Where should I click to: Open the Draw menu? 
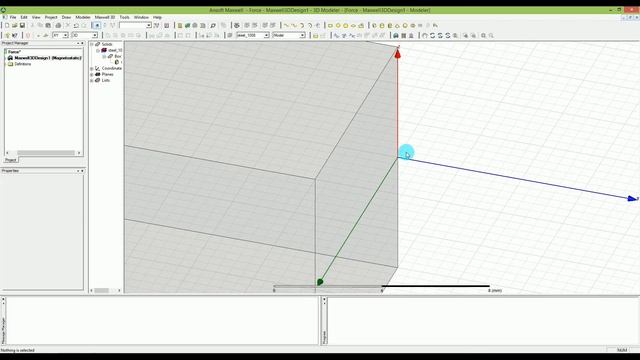click(x=66, y=18)
